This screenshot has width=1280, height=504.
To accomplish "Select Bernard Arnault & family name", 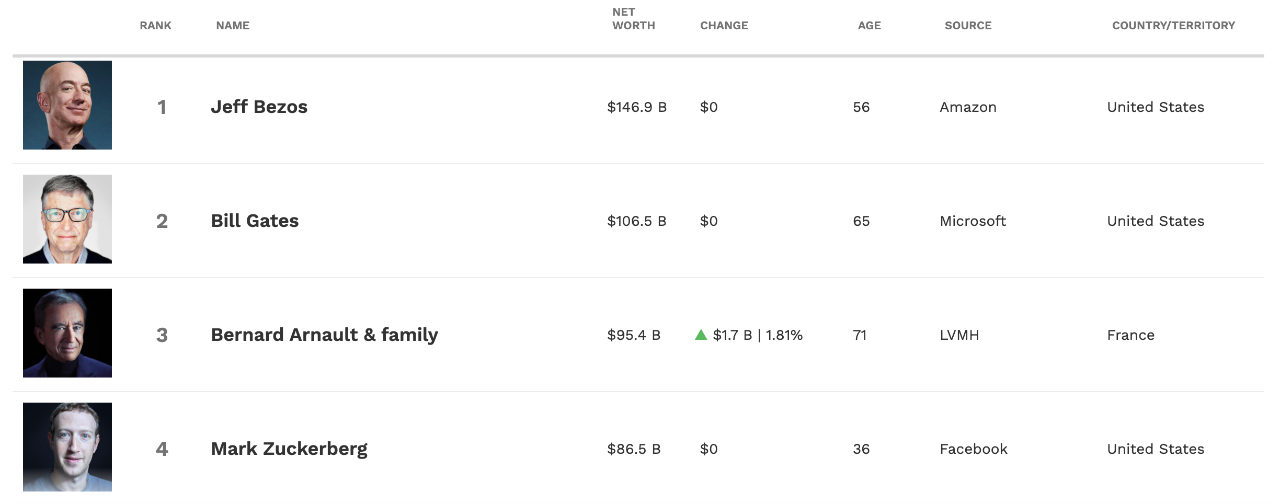I will [324, 335].
